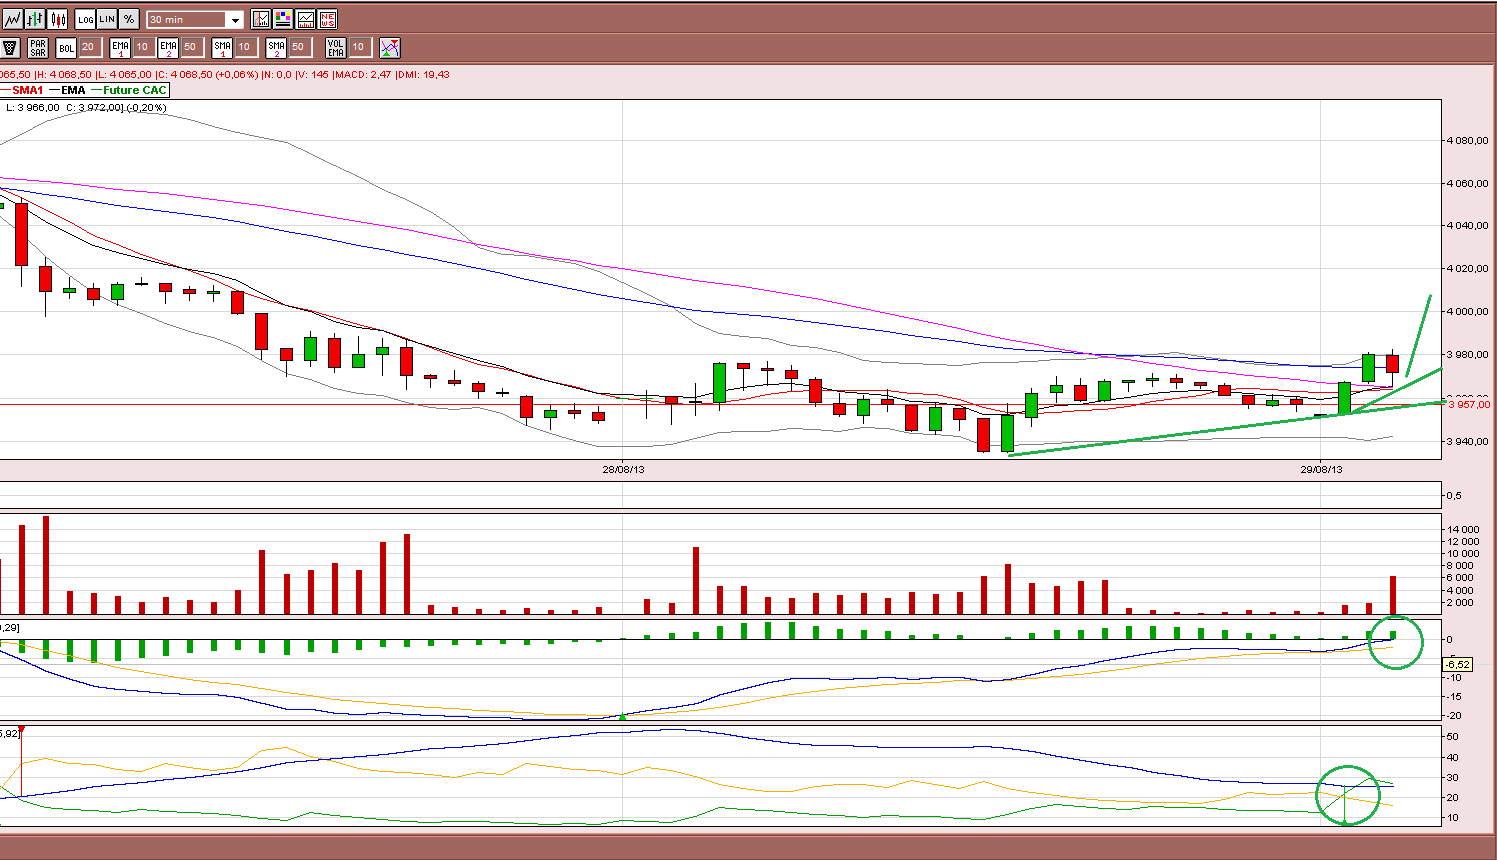This screenshot has width=1497, height=860.
Task: Toggle the BOL Bollinger bands indicator
Action: (66, 47)
